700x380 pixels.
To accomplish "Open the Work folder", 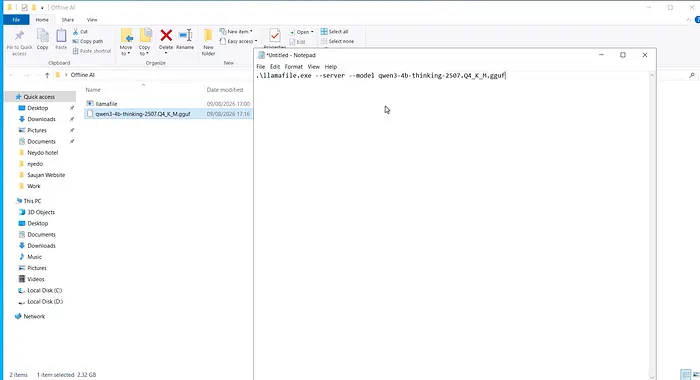I will (x=33, y=186).
